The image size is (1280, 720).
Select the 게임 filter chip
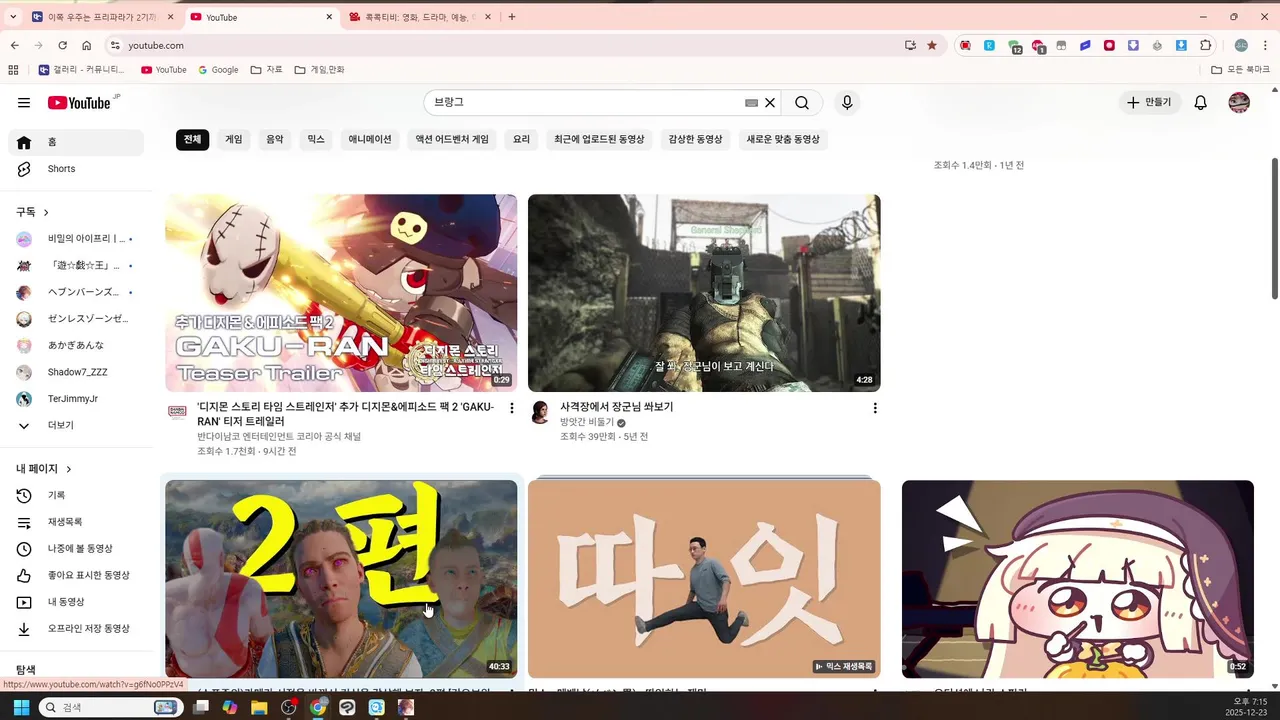point(234,140)
